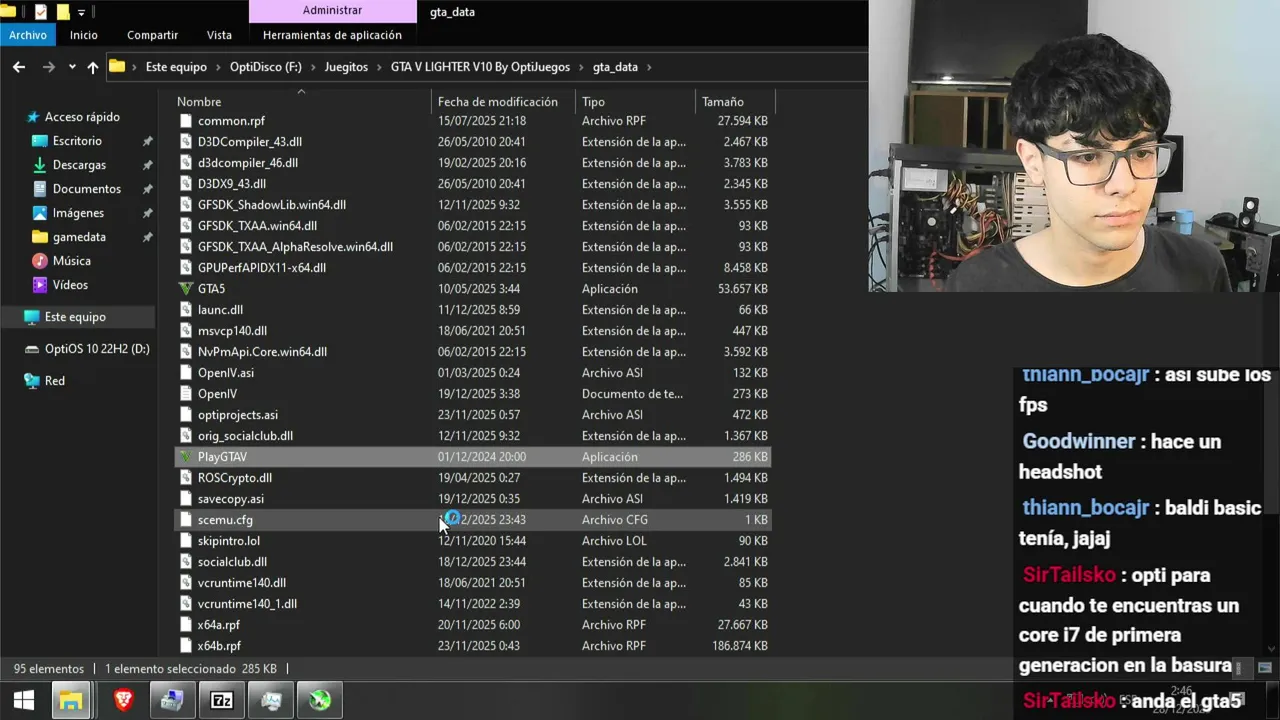Expand chevron after 'GTA V LIGHTER V10' breadcrumb
Screen dimensions: 1280x720
coord(581,67)
